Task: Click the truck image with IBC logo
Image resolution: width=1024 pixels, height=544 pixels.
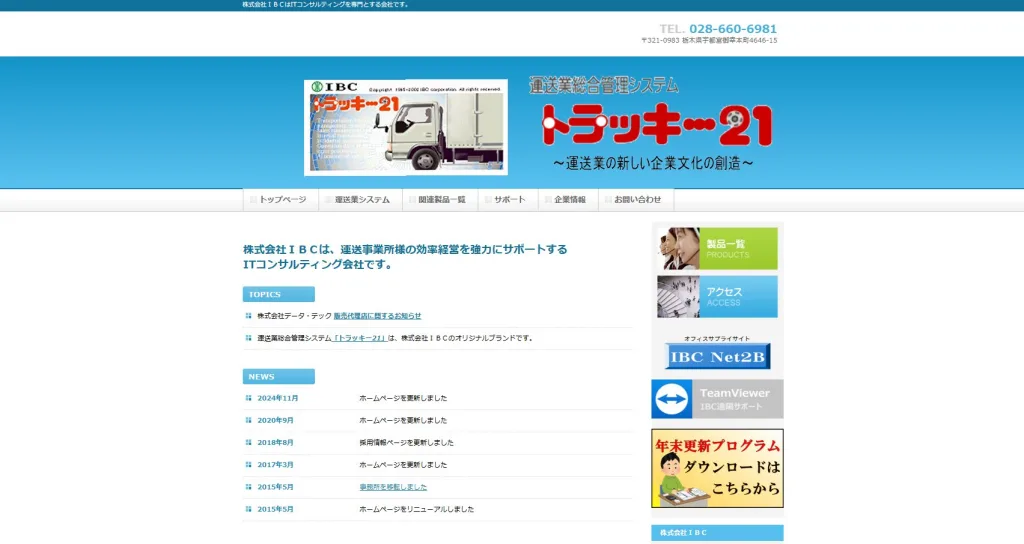Action: point(405,128)
